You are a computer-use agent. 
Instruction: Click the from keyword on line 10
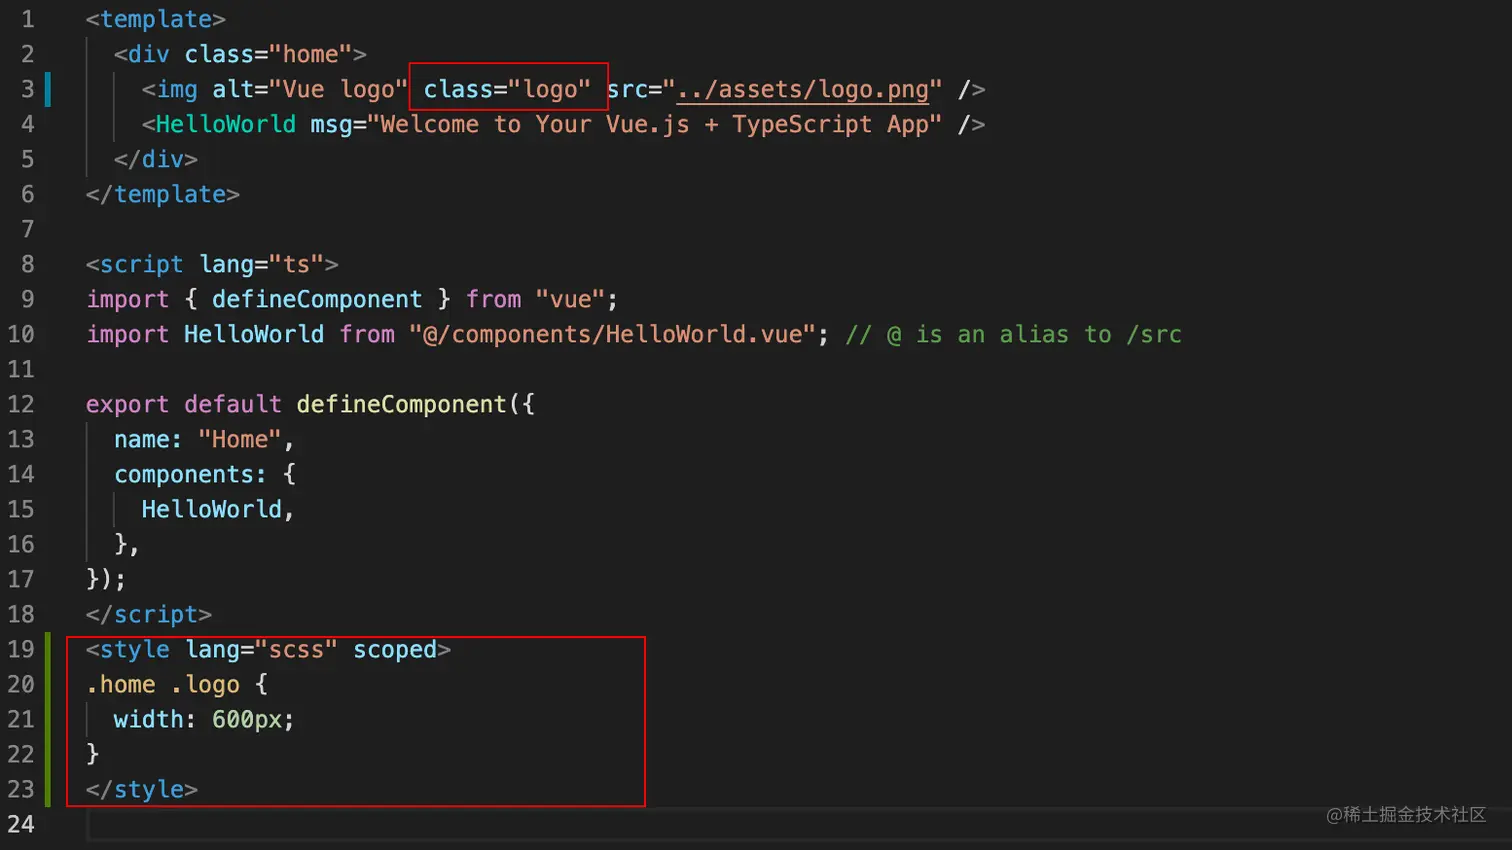(367, 334)
